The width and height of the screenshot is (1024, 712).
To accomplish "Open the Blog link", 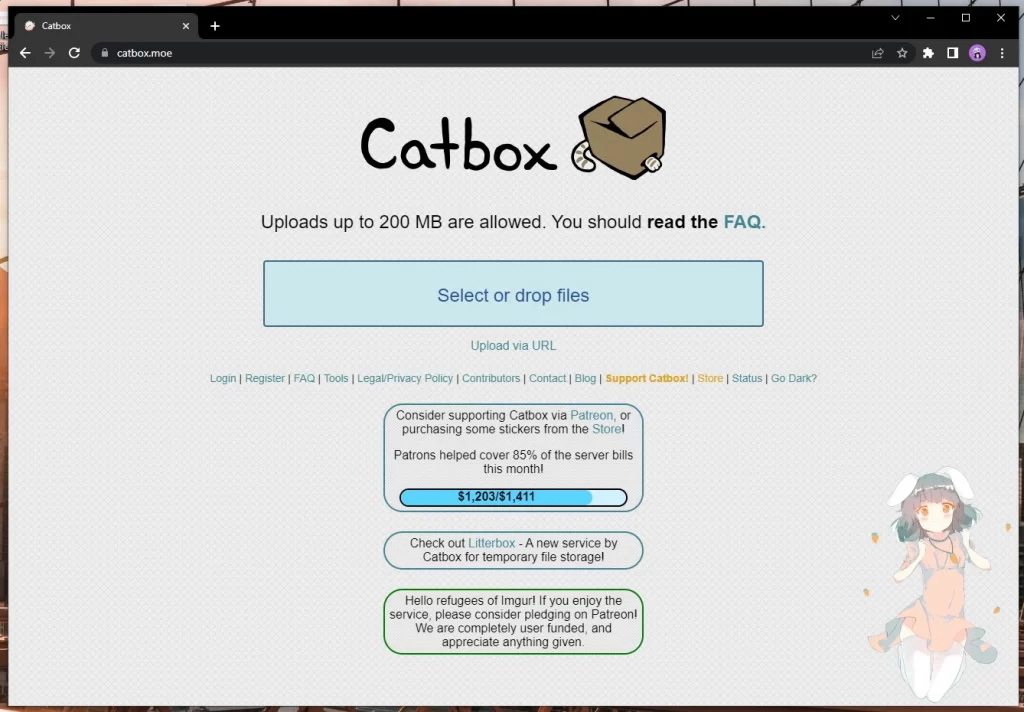I will pyautogui.click(x=585, y=378).
